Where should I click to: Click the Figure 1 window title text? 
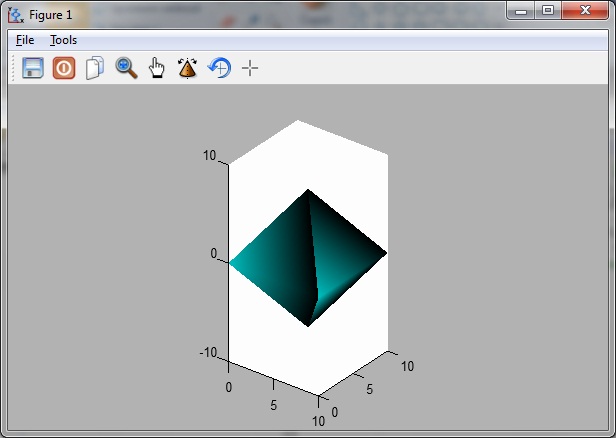51,15
